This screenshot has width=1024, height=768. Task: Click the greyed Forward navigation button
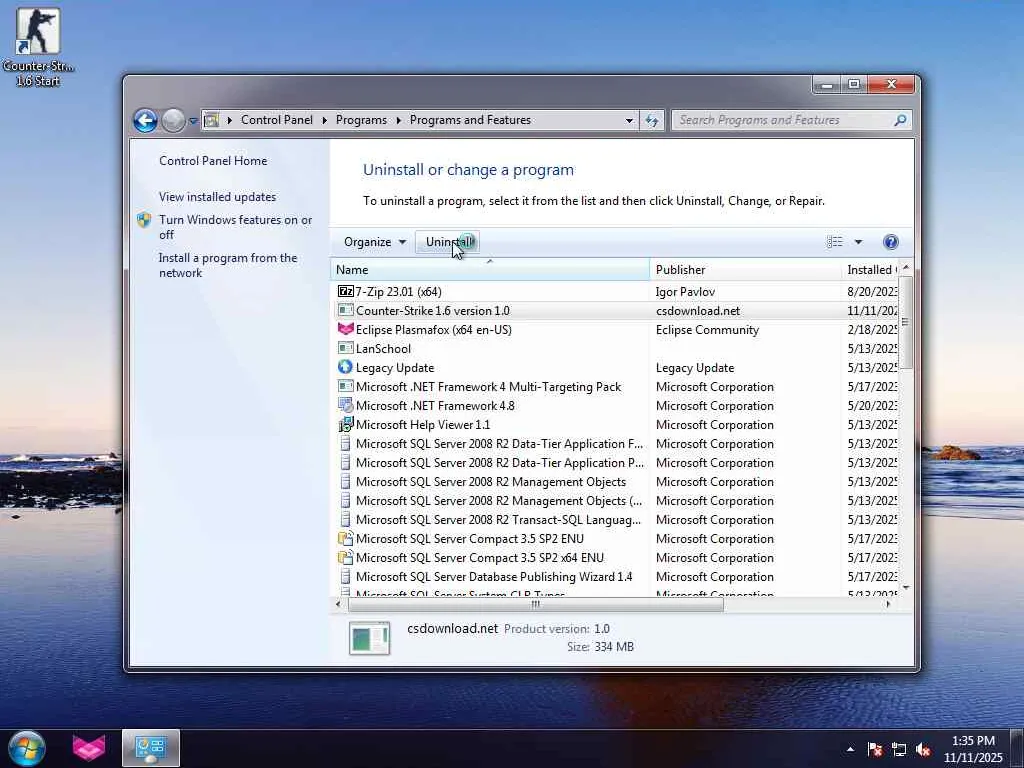[173, 120]
